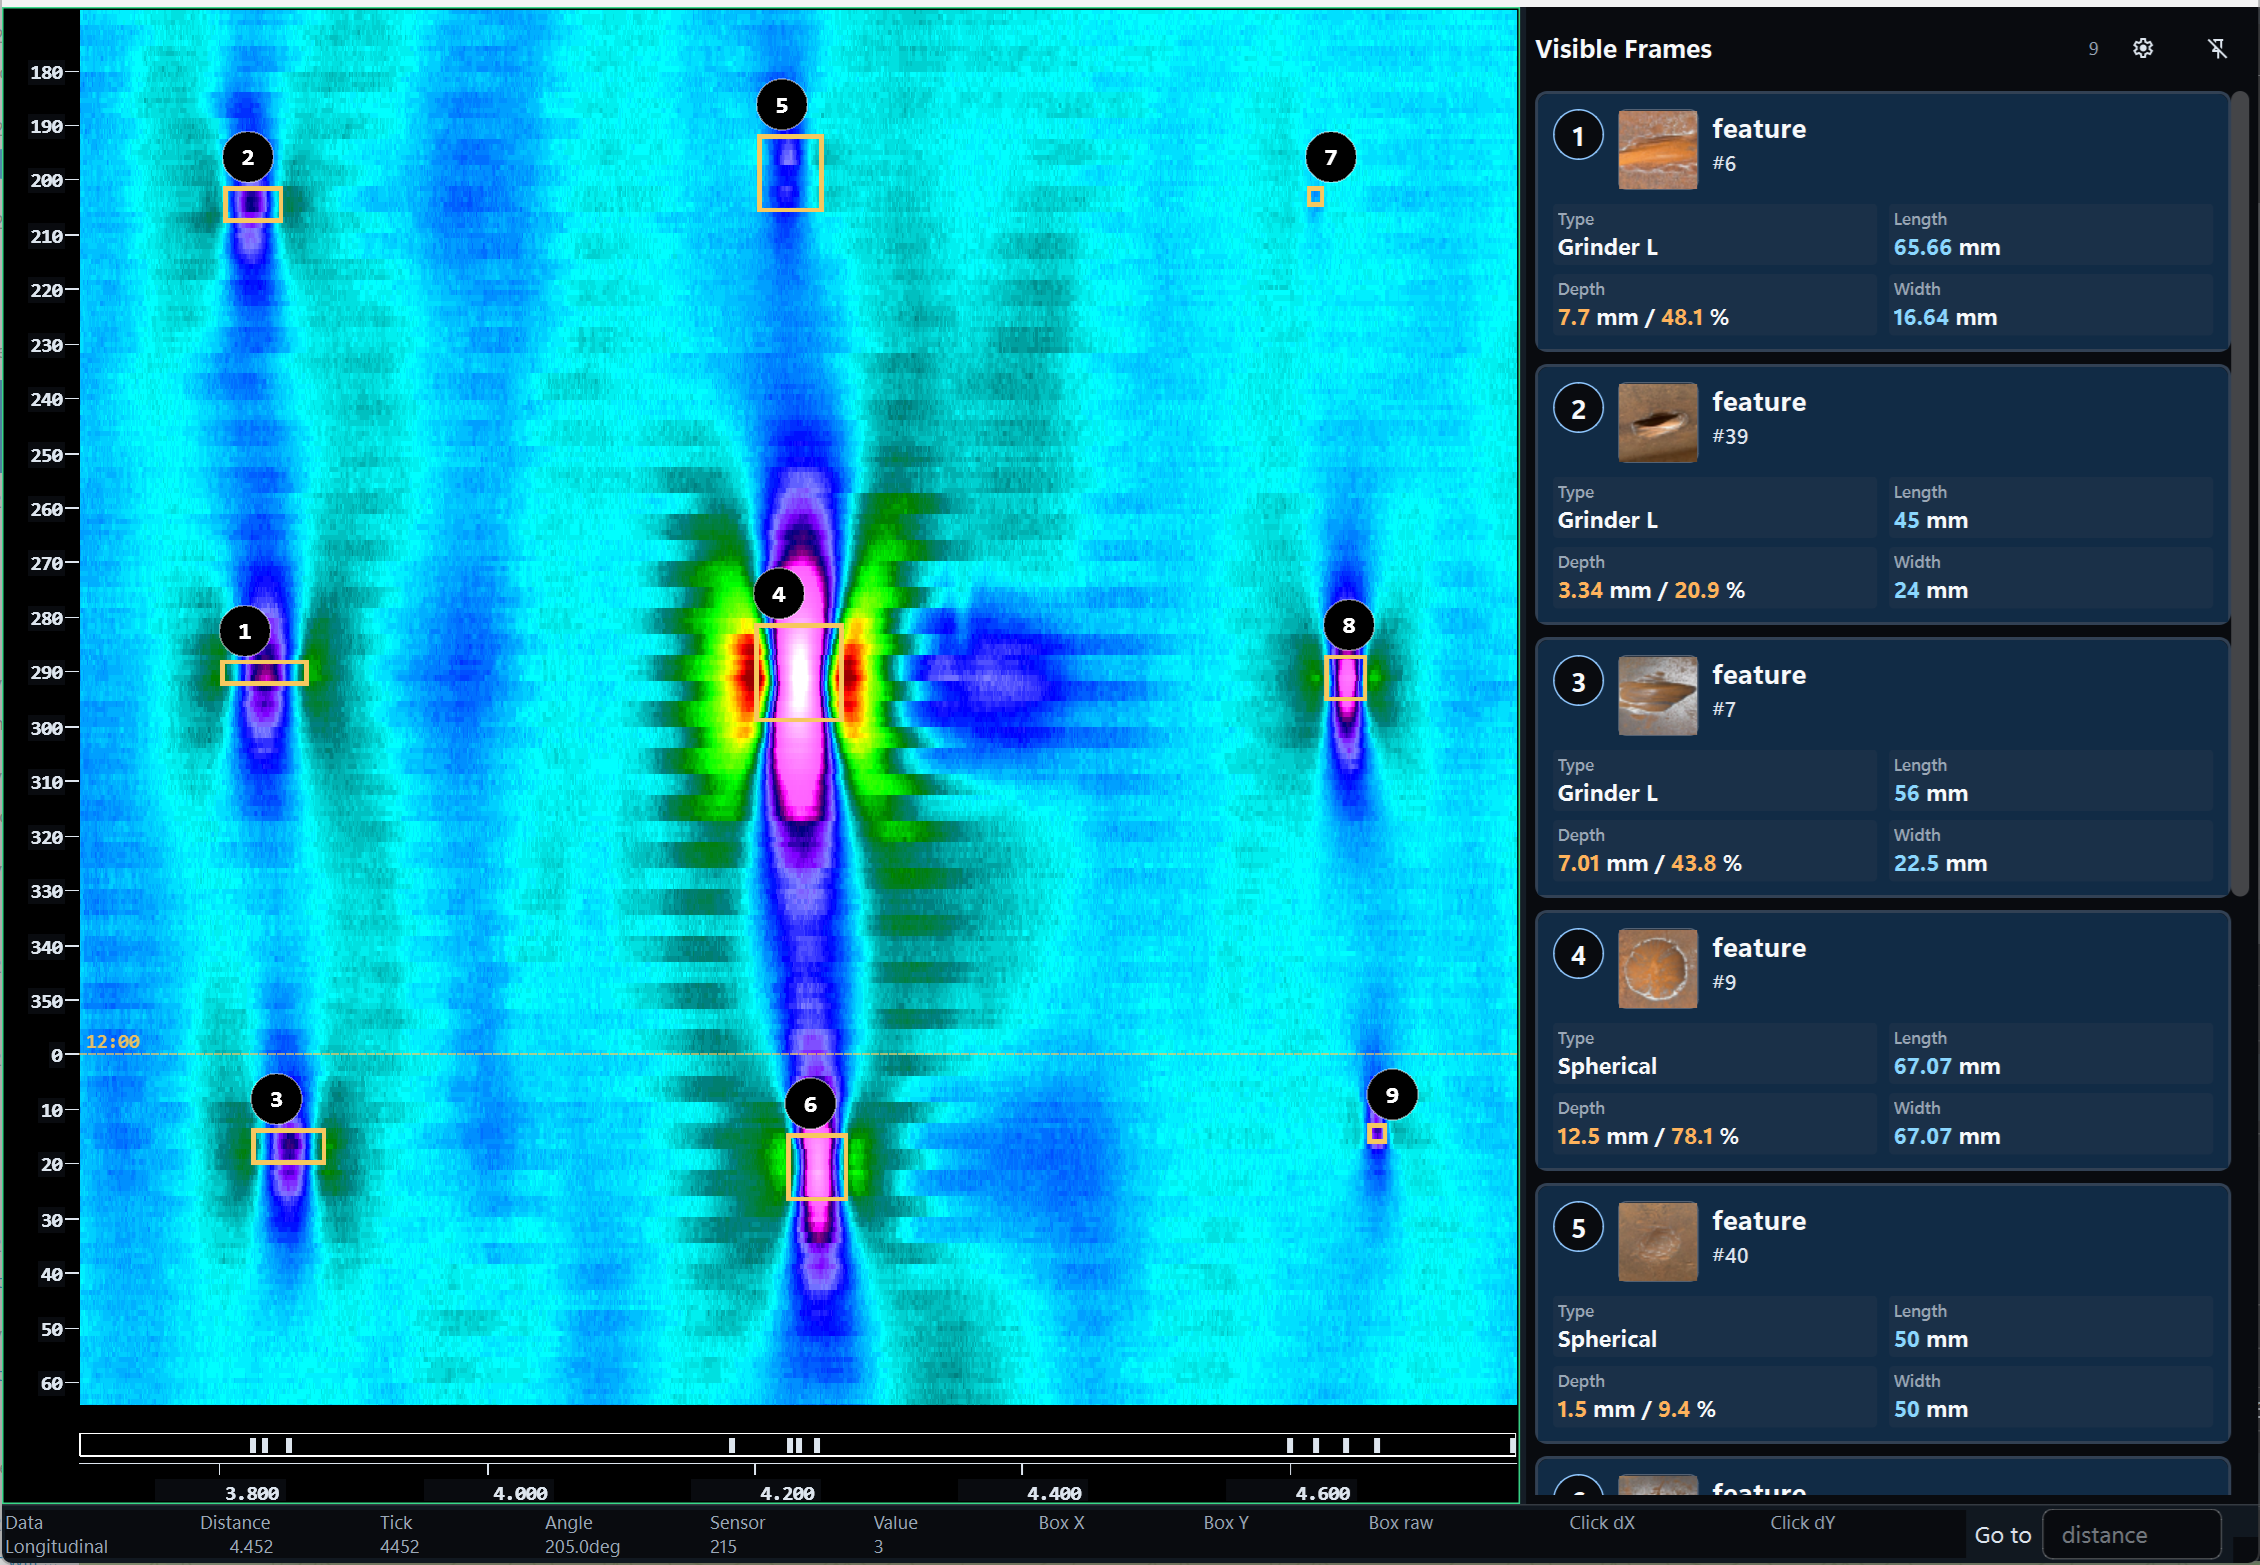Click the Click dX status label
Screen dimensions: 2260x1565
tap(1602, 1523)
